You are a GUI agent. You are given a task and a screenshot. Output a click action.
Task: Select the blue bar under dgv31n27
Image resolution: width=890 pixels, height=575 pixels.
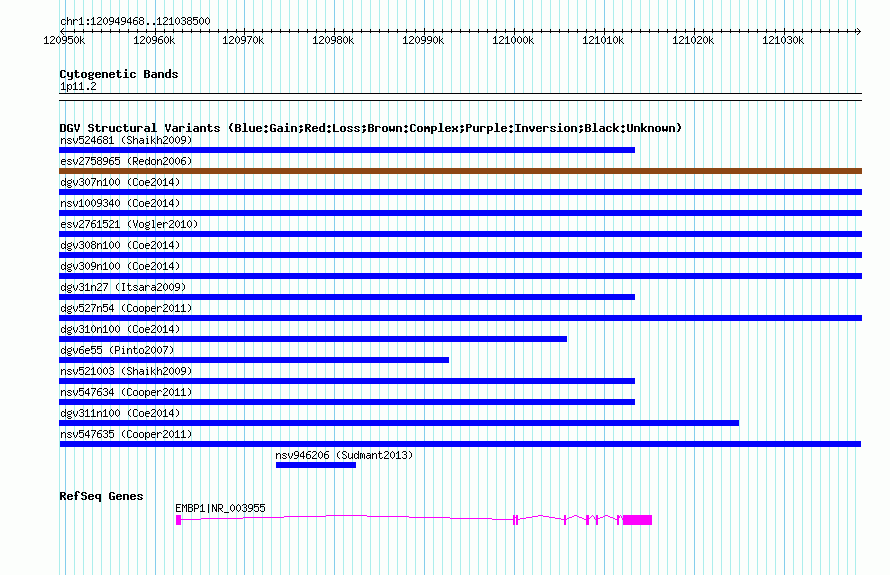pos(347,297)
